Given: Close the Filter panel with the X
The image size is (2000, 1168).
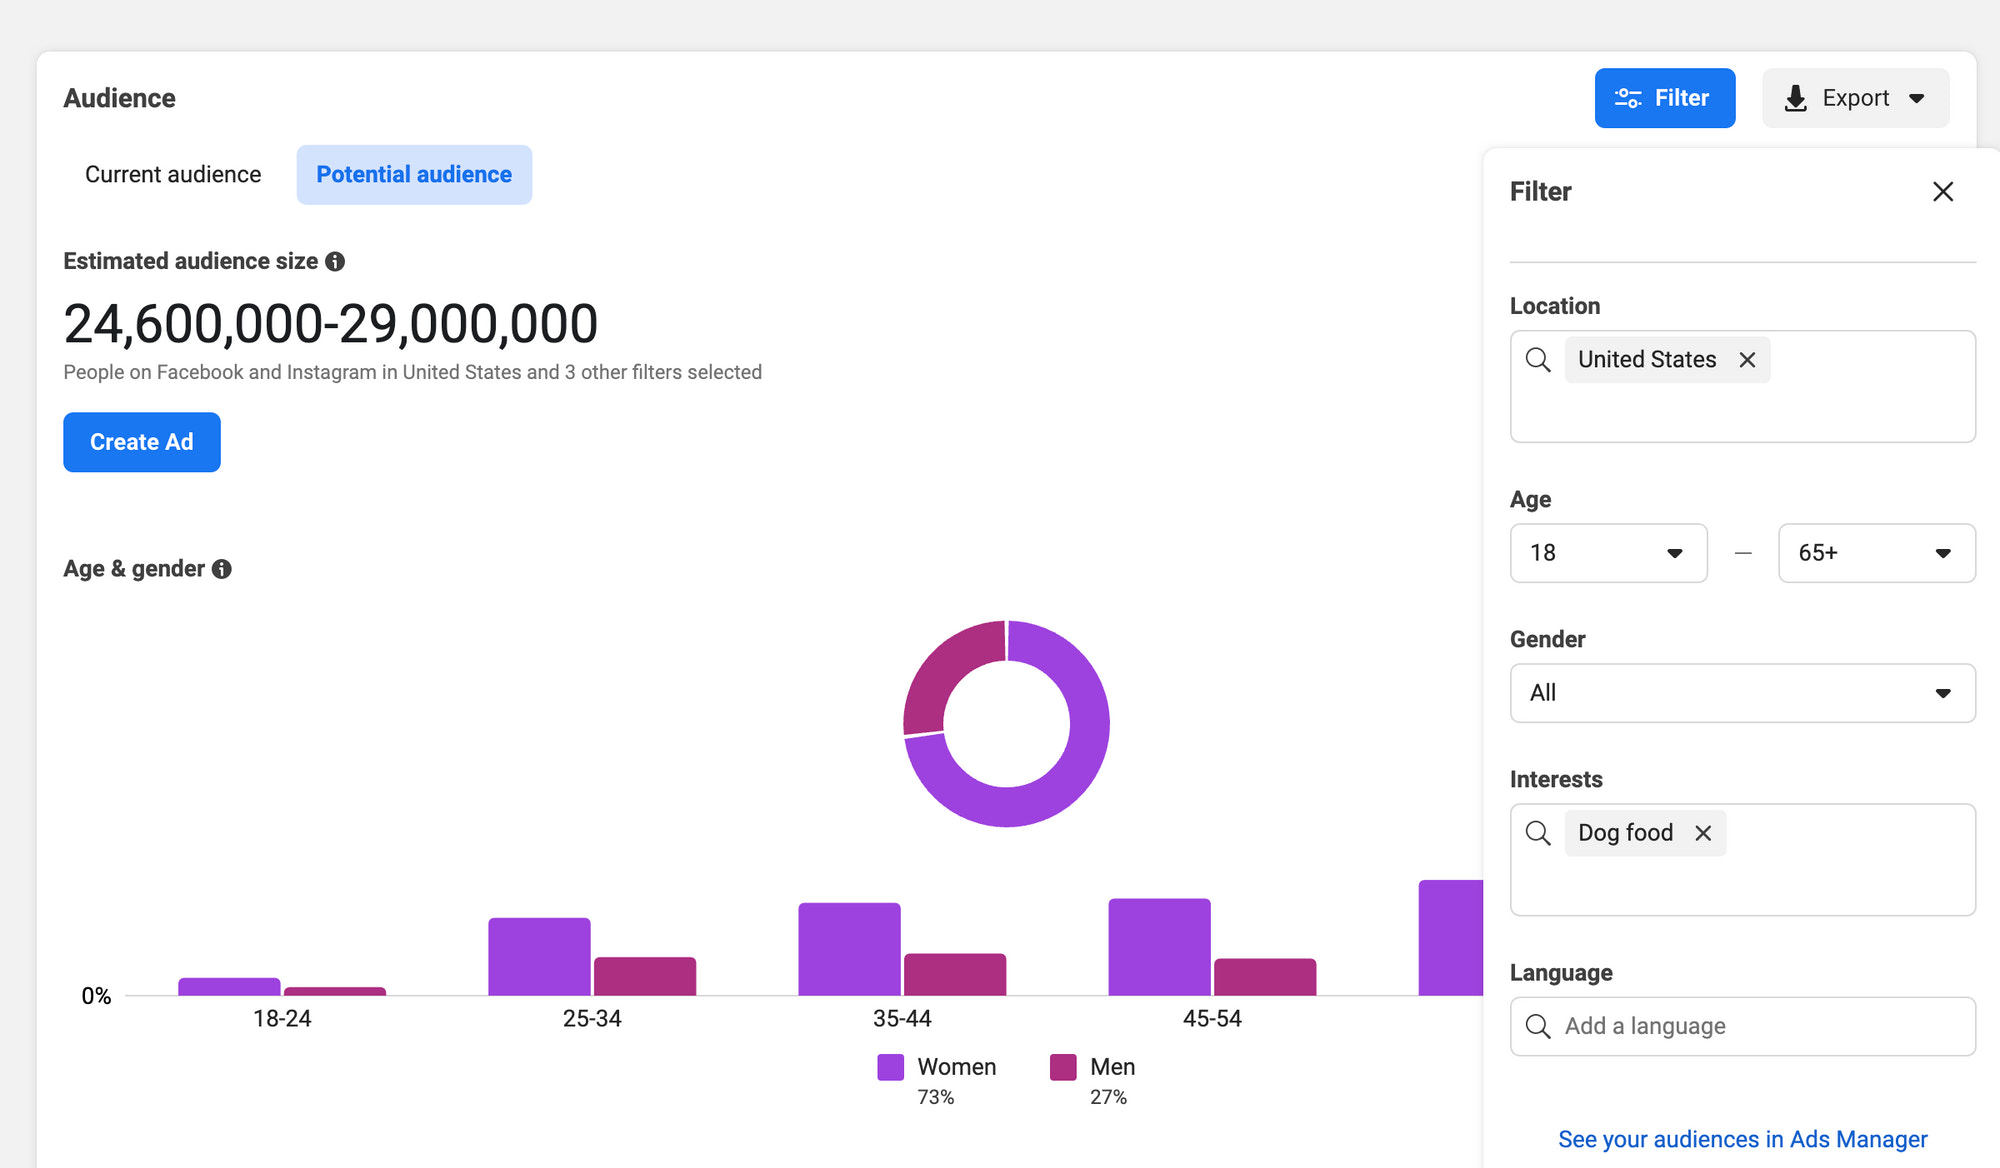Looking at the screenshot, I should tap(1942, 191).
